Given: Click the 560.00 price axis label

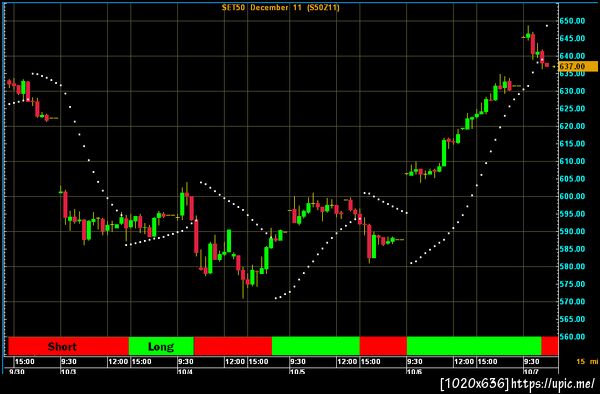Looking at the screenshot, I should [572, 337].
